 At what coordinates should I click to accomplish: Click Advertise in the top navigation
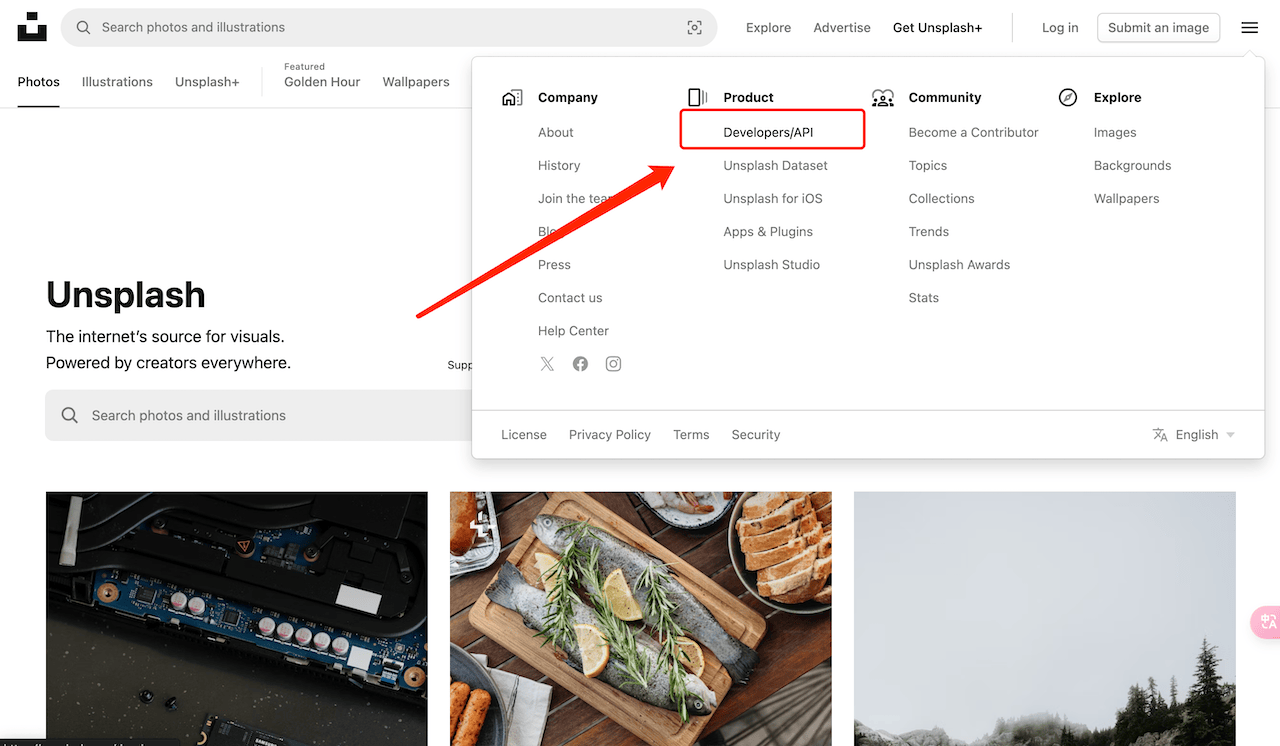tap(842, 28)
